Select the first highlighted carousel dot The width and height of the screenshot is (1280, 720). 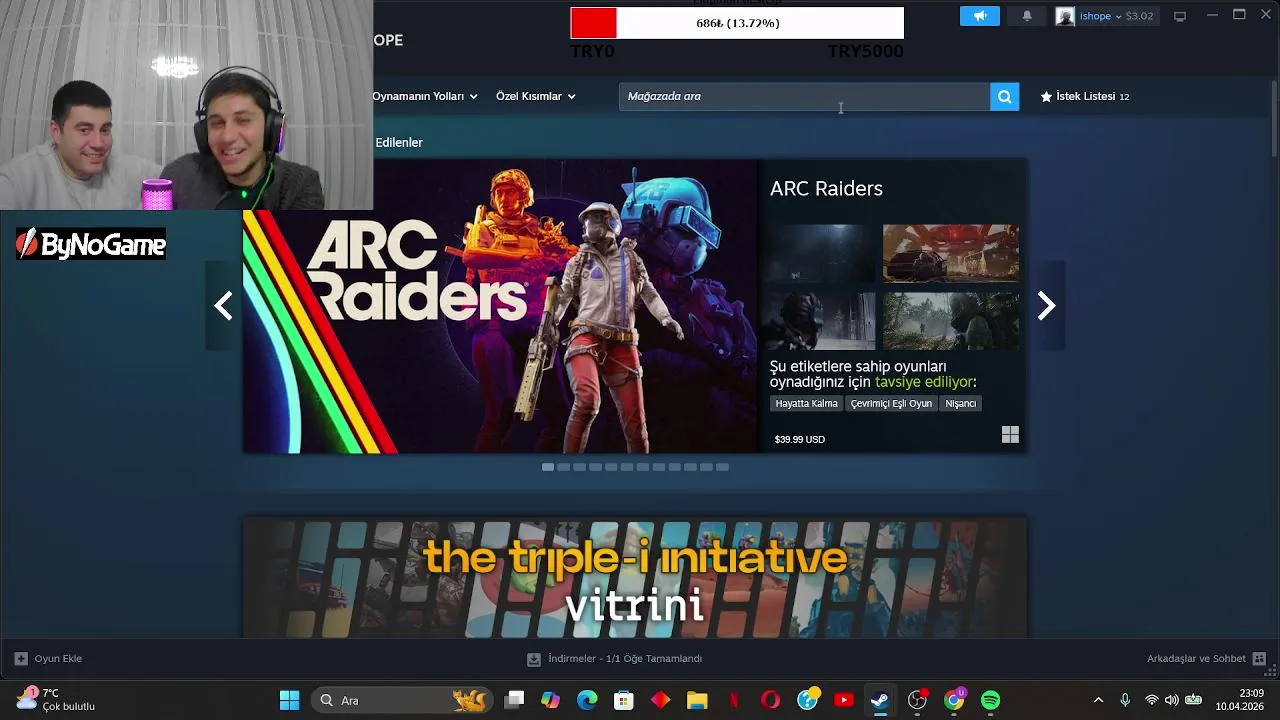547,467
